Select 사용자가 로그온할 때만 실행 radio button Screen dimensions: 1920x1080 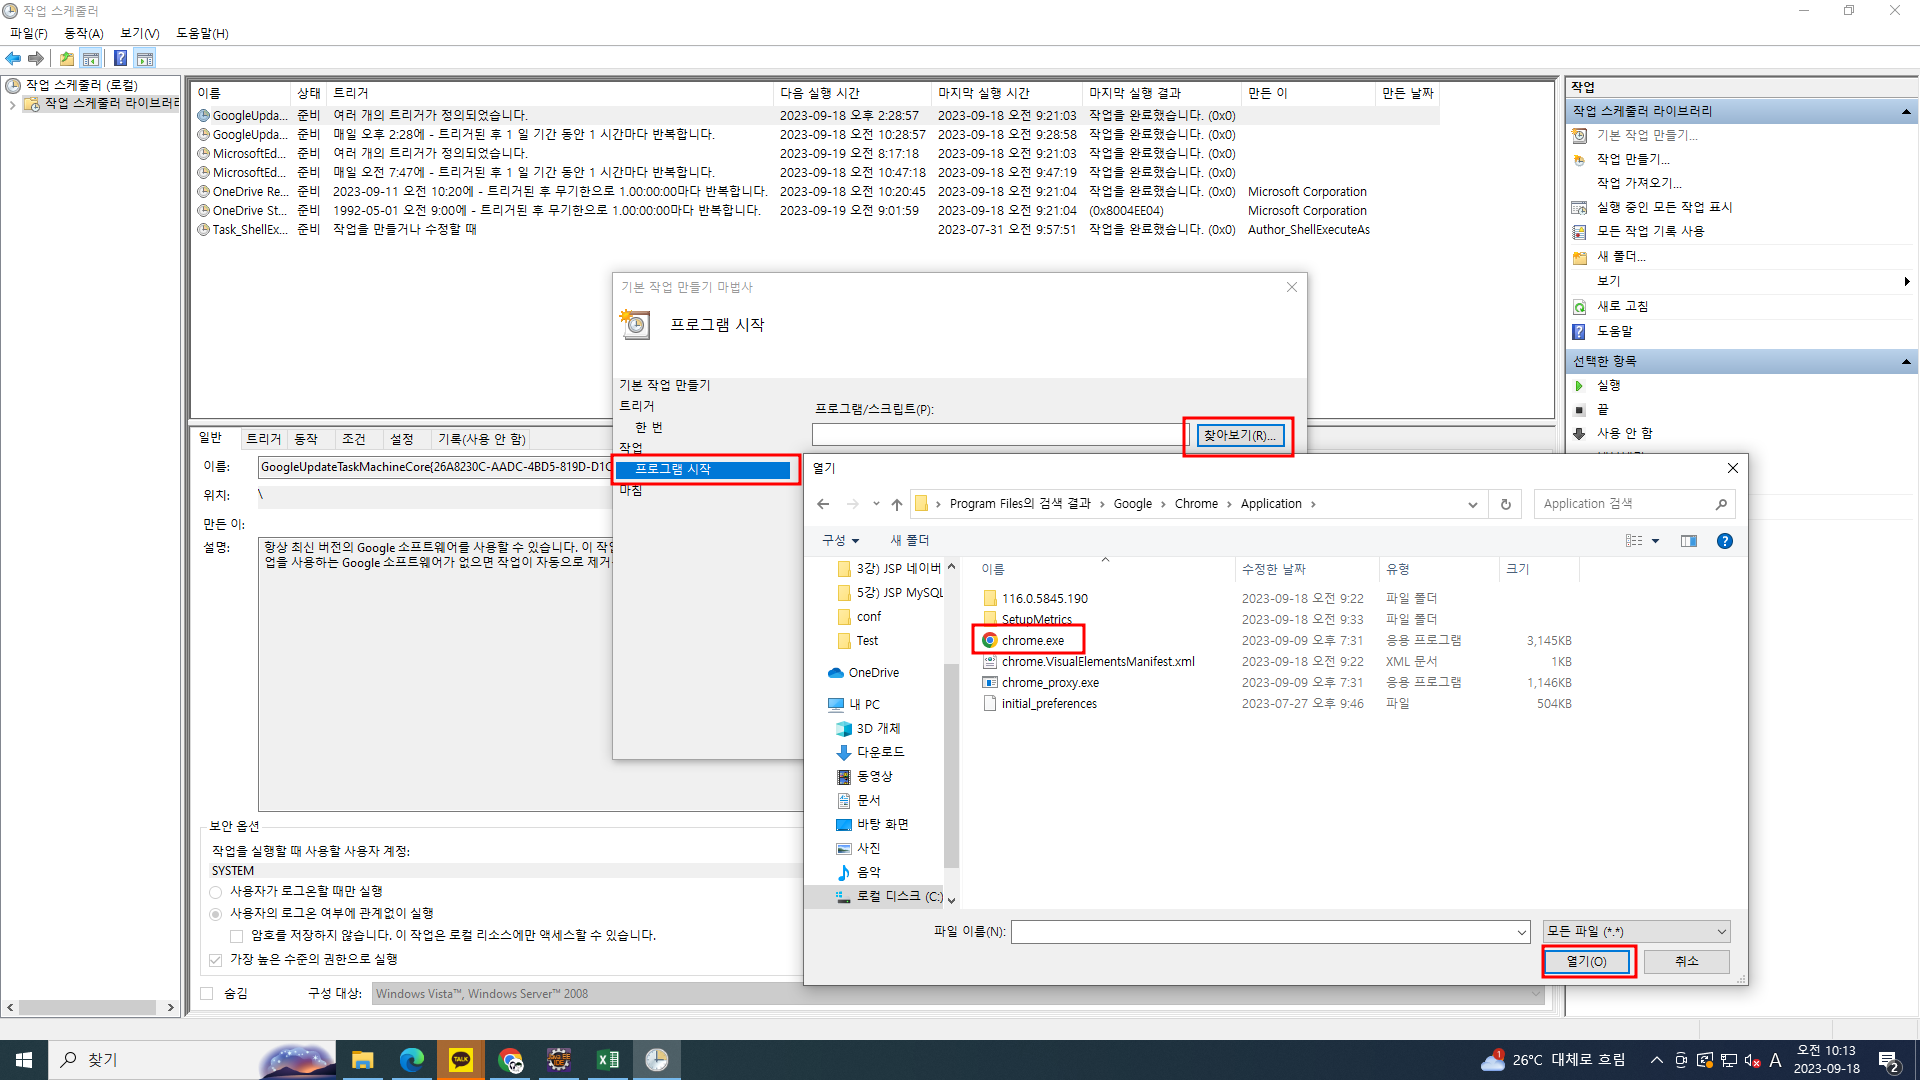(216, 892)
